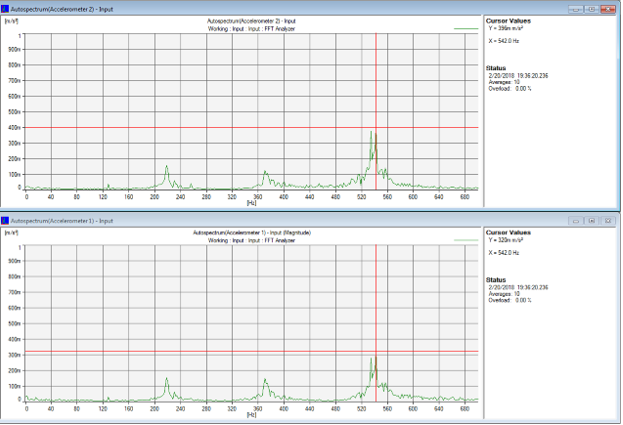Click the [m/s²] Y-axis unit label in top graph
The image size is (623, 425).
[11, 20]
